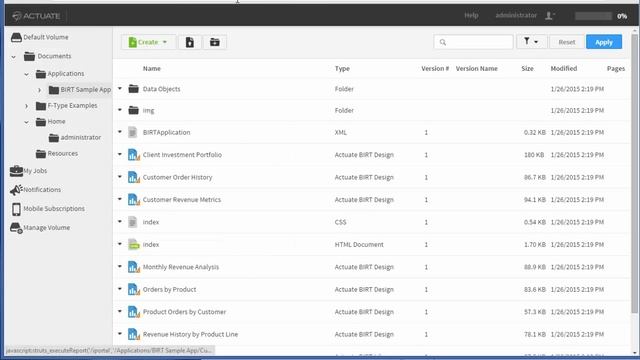
Task: Open Notifications megaphone icon
Action: [x=16, y=190]
